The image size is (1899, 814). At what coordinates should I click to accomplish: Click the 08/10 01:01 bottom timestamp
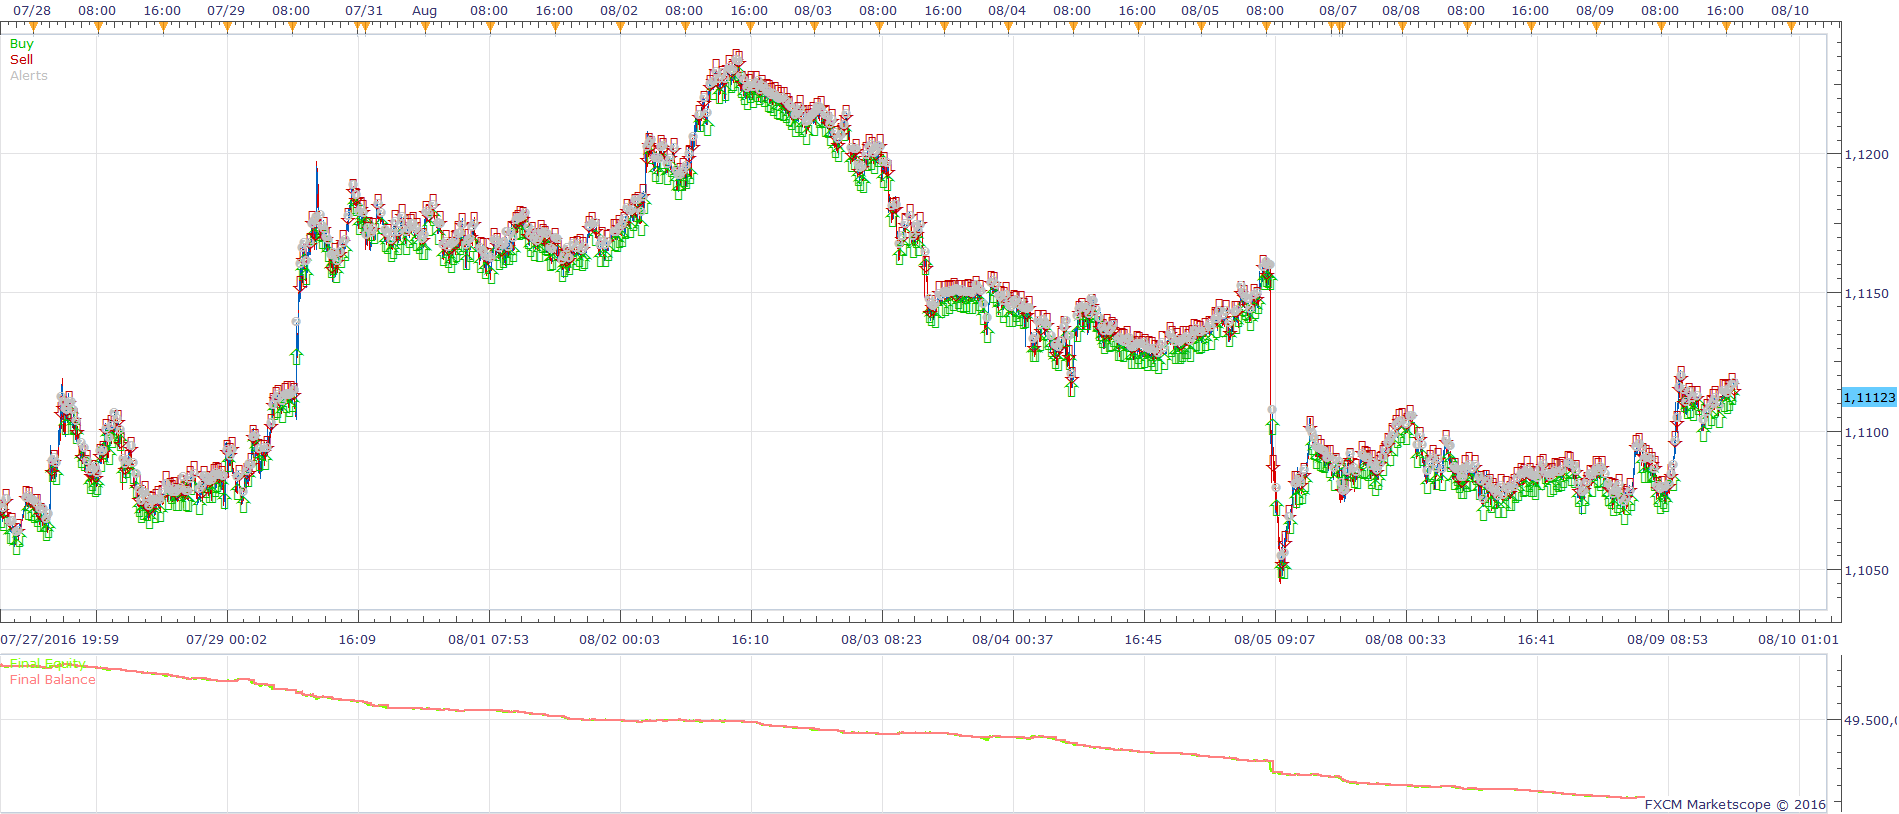point(1798,640)
